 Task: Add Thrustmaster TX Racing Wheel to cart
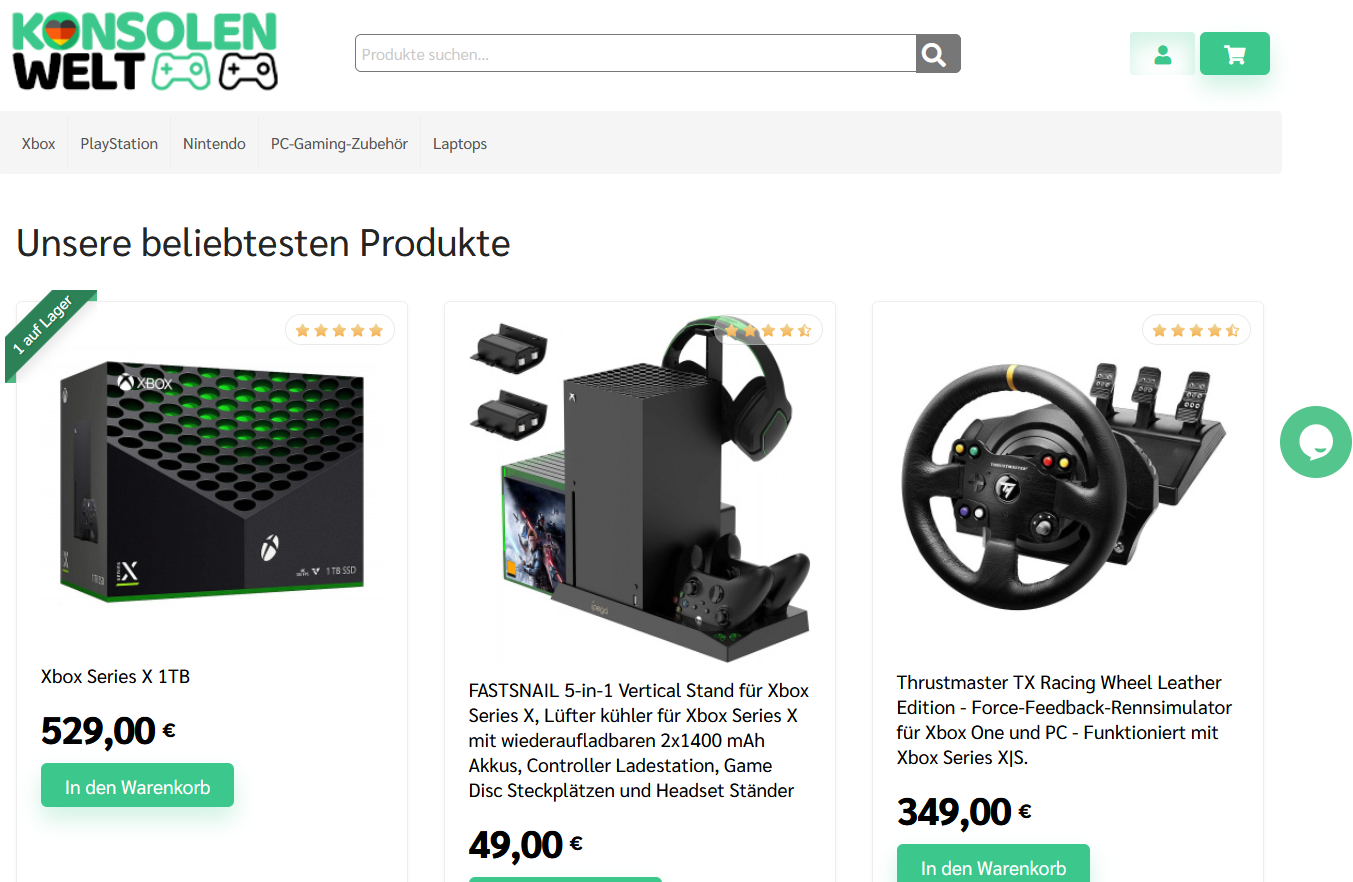[993, 864]
